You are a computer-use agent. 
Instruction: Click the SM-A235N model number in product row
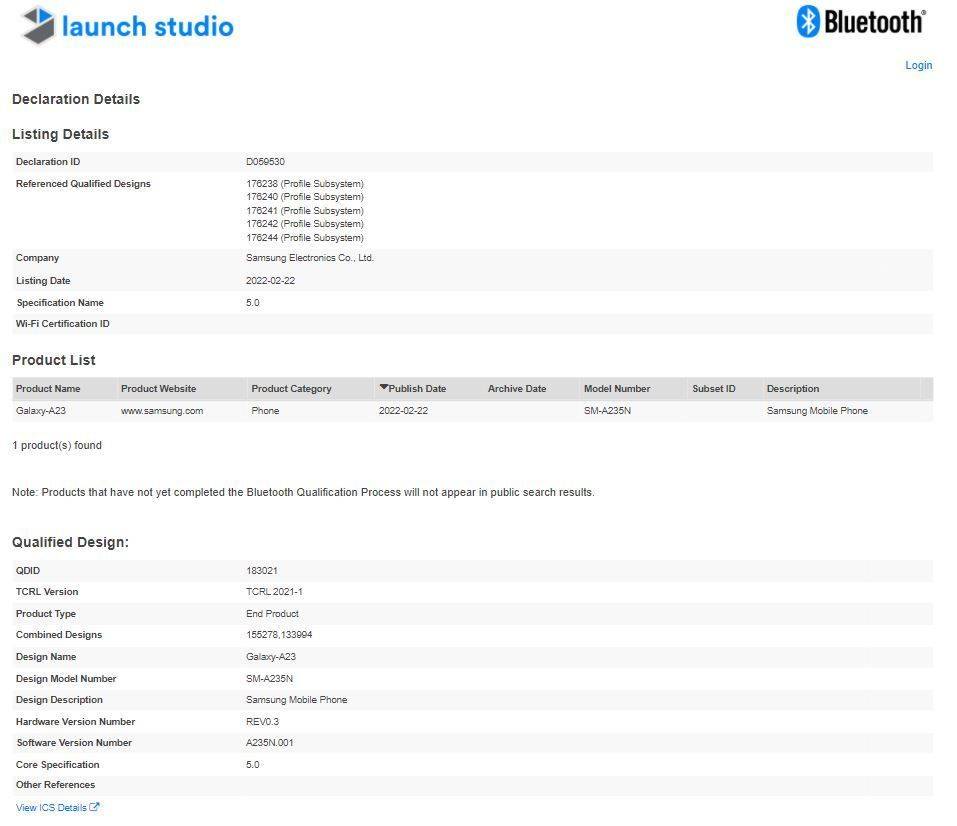607,411
